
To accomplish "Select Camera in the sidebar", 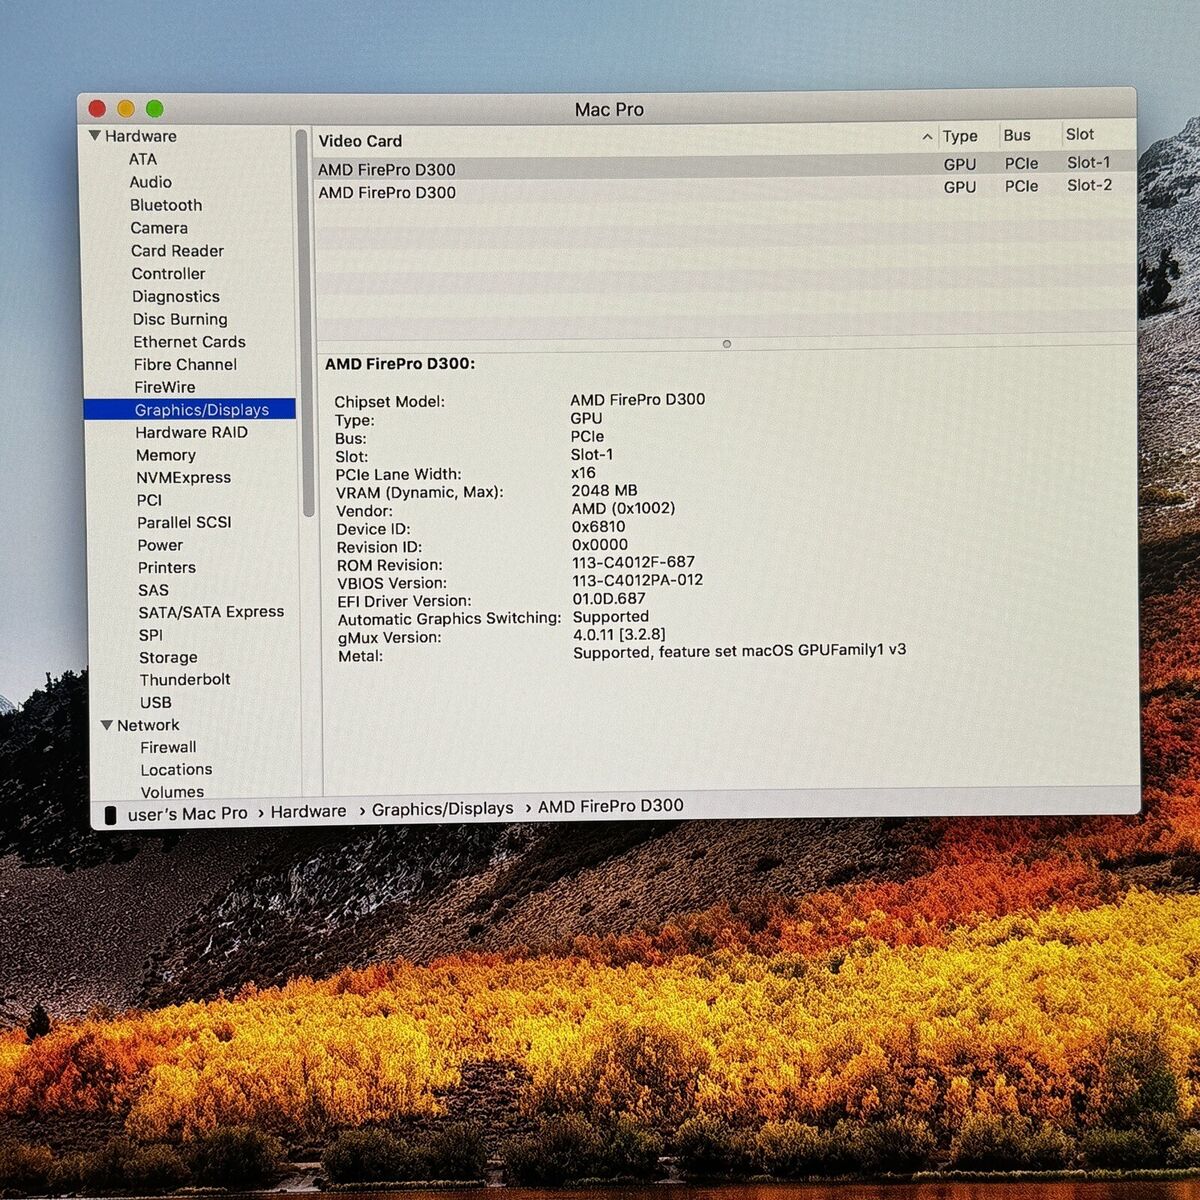I will point(159,228).
